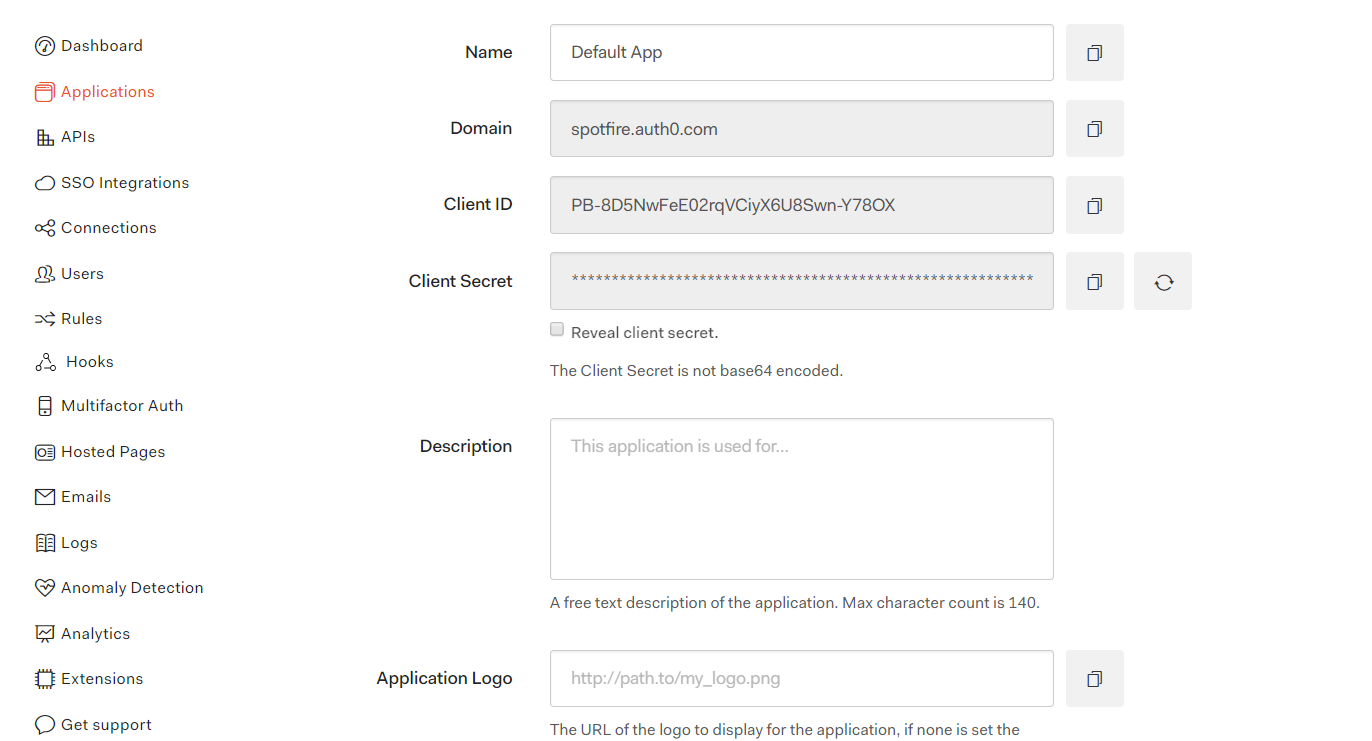
Task: Click the Anomaly Detection heart icon
Action: coord(45,588)
